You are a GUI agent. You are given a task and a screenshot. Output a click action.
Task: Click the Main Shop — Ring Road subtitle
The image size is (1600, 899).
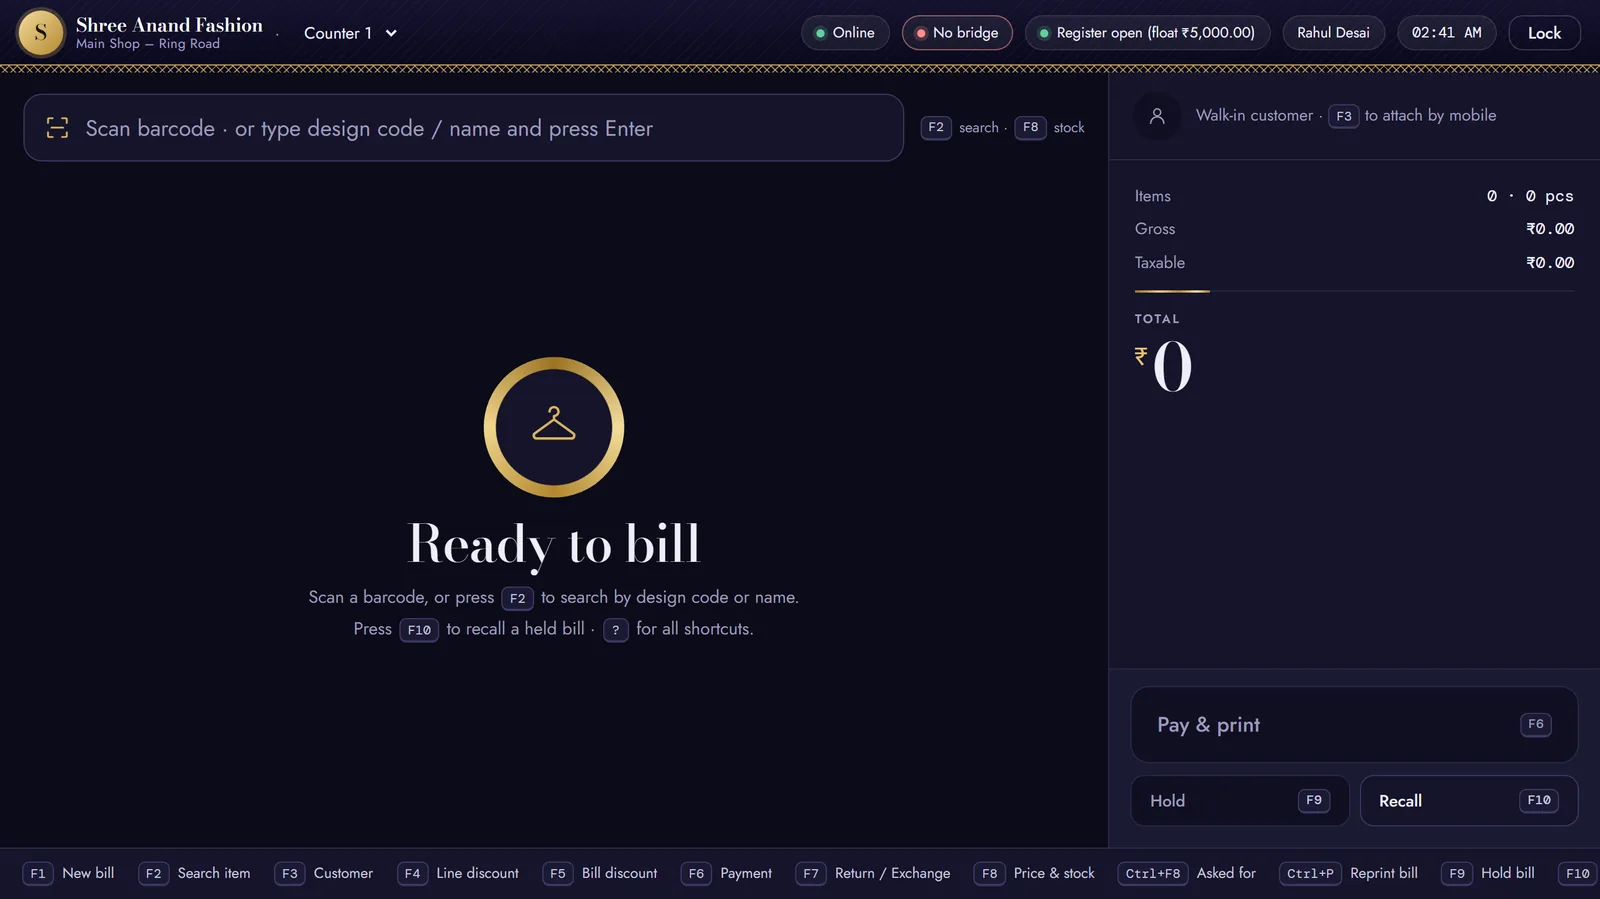(x=148, y=44)
